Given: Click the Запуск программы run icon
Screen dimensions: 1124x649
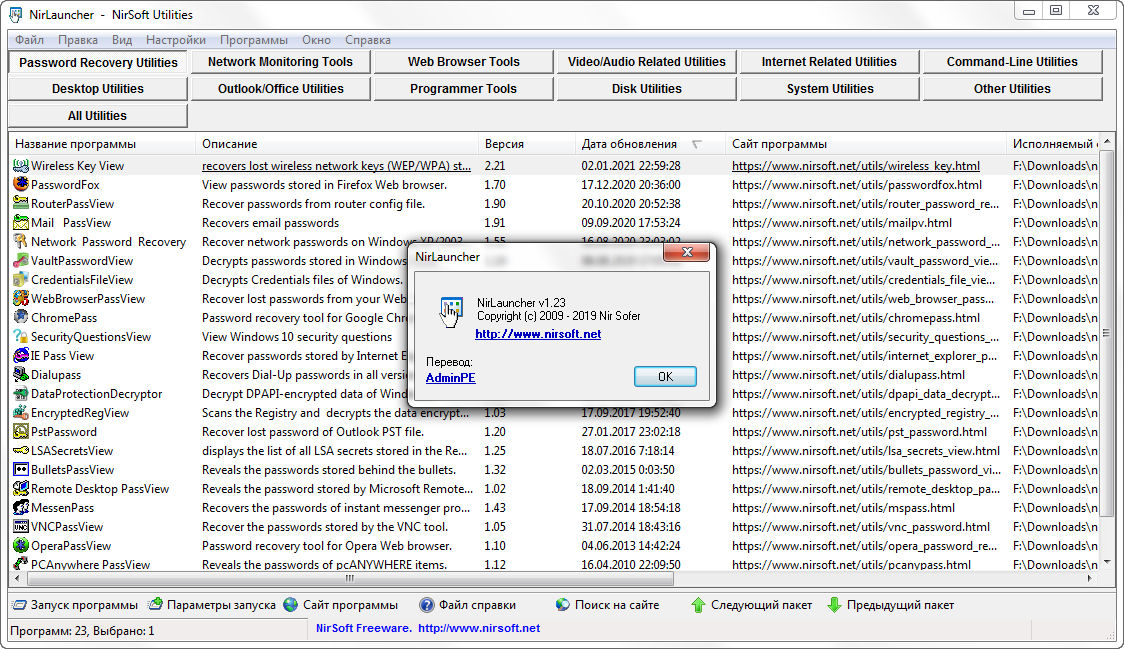Looking at the screenshot, I should tap(19, 605).
